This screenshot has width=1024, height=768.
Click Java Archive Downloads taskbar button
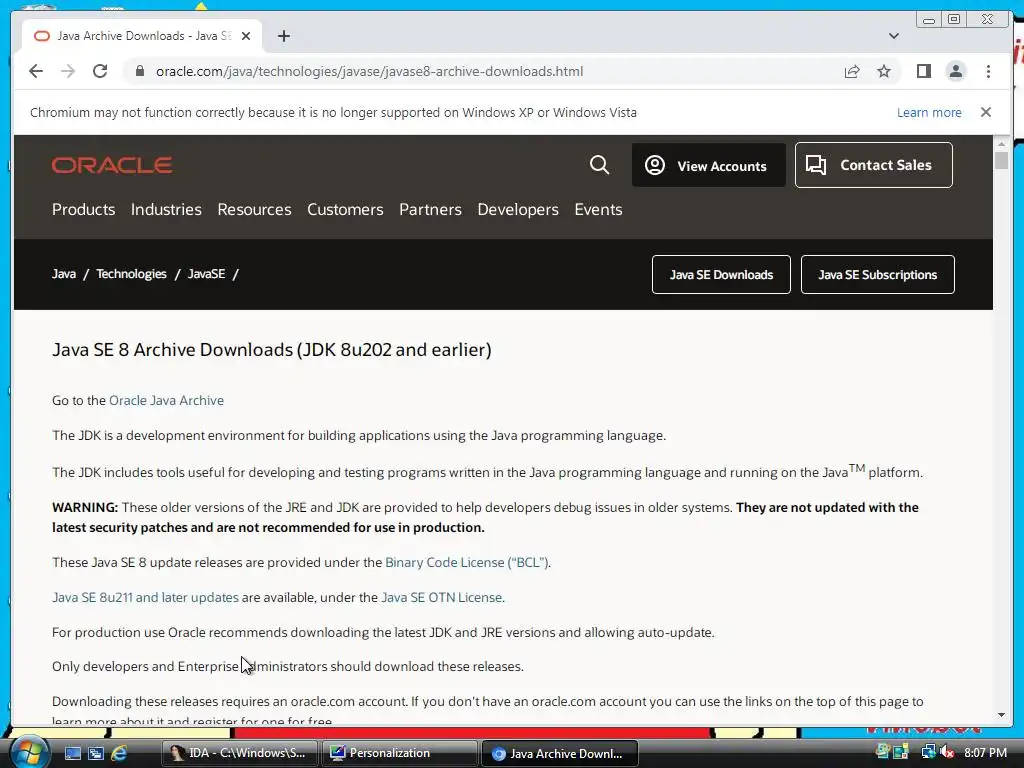point(559,754)
